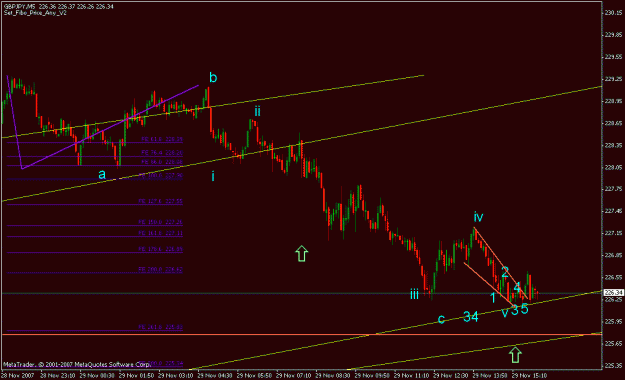Select the orange horizontal line near 225.75
The width and height of the screenshot is (625, 380).
pos(302,335)
